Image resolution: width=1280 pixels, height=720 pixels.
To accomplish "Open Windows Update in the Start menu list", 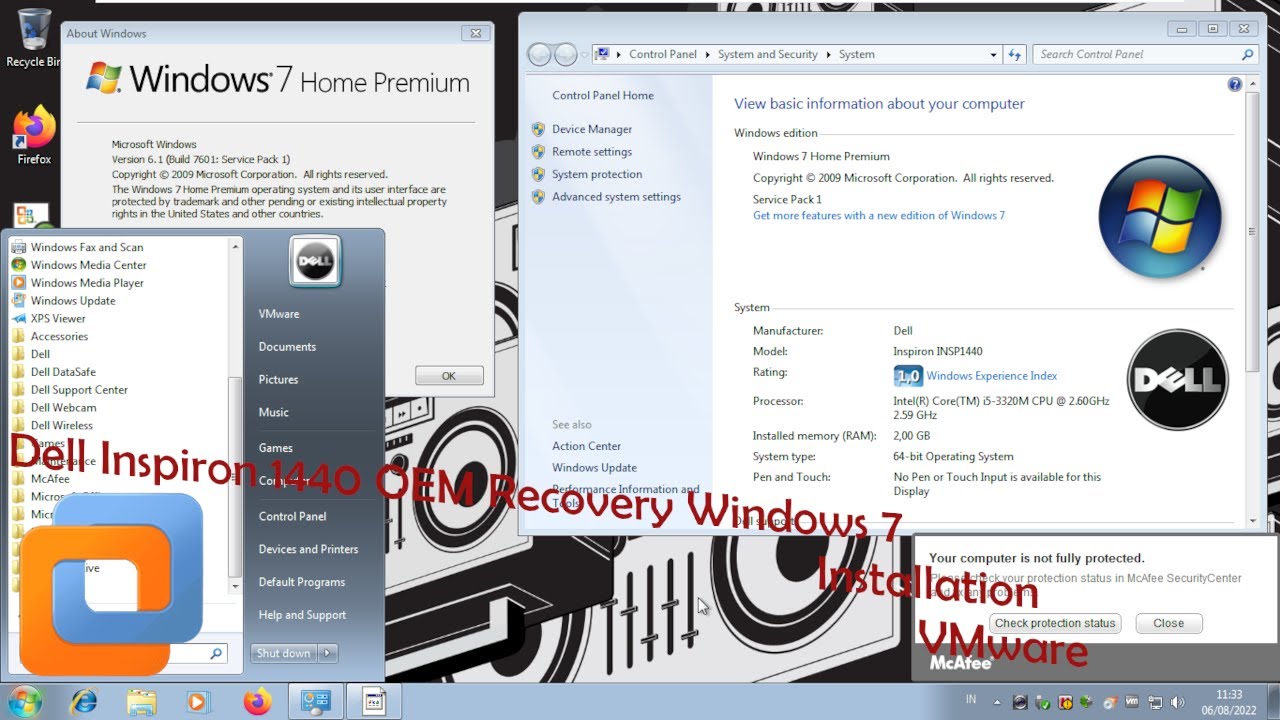I will point(73,301).
